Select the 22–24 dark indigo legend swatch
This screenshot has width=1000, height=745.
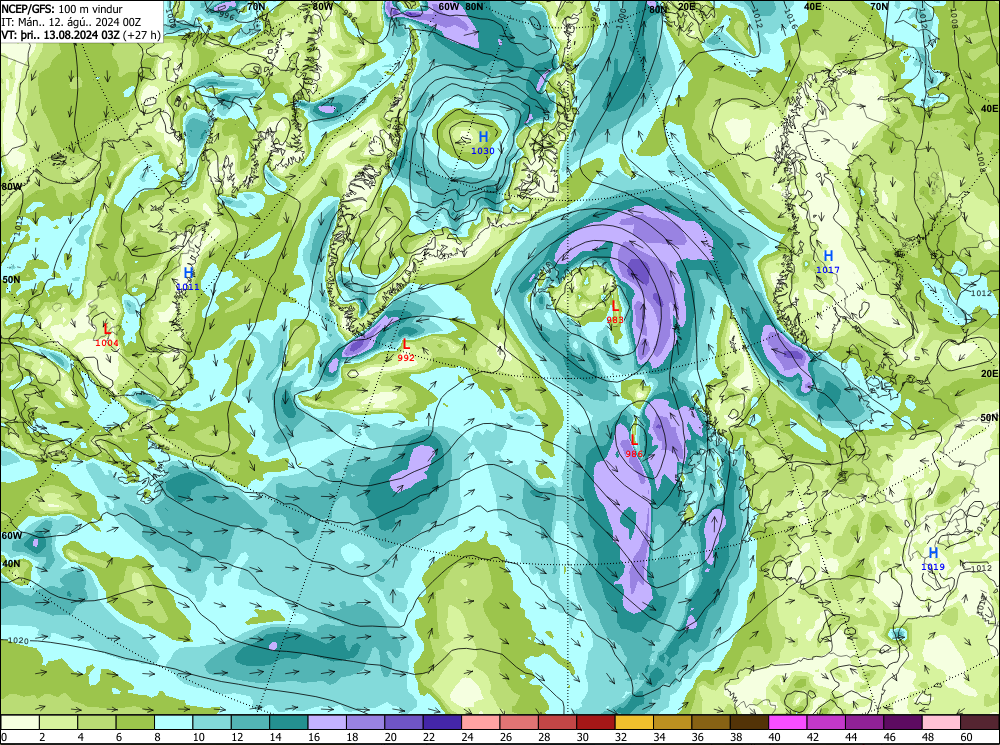443,722
